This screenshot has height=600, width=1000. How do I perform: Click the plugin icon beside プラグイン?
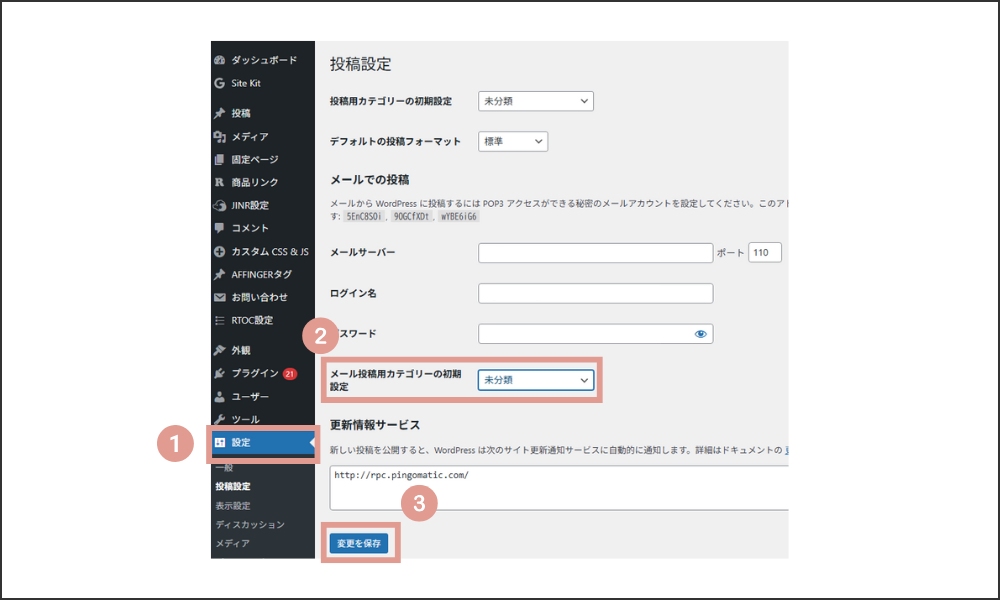[219, 373]
